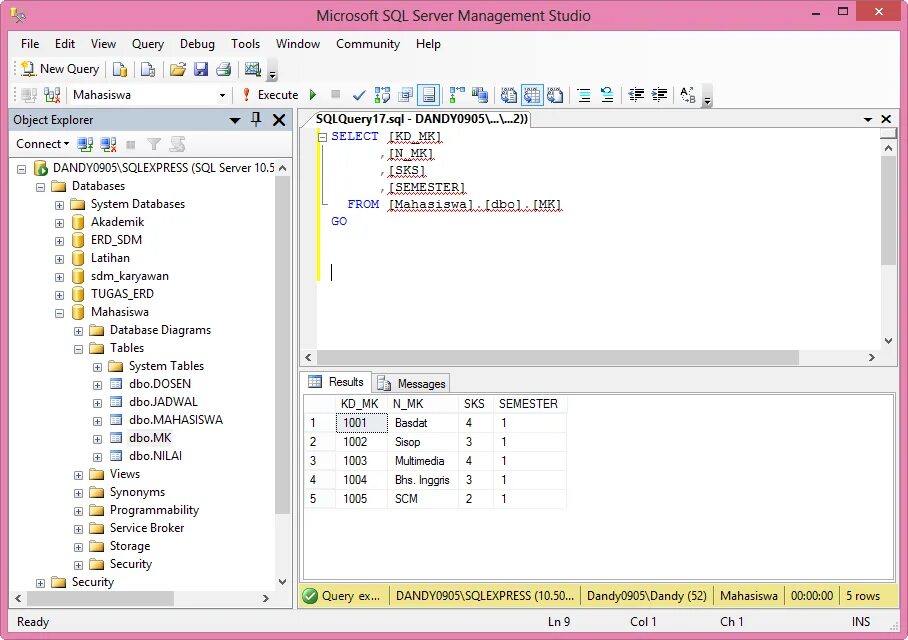Click the Activity Monitor icon
This screenshot has height=640, width=908.
point(252,70)
